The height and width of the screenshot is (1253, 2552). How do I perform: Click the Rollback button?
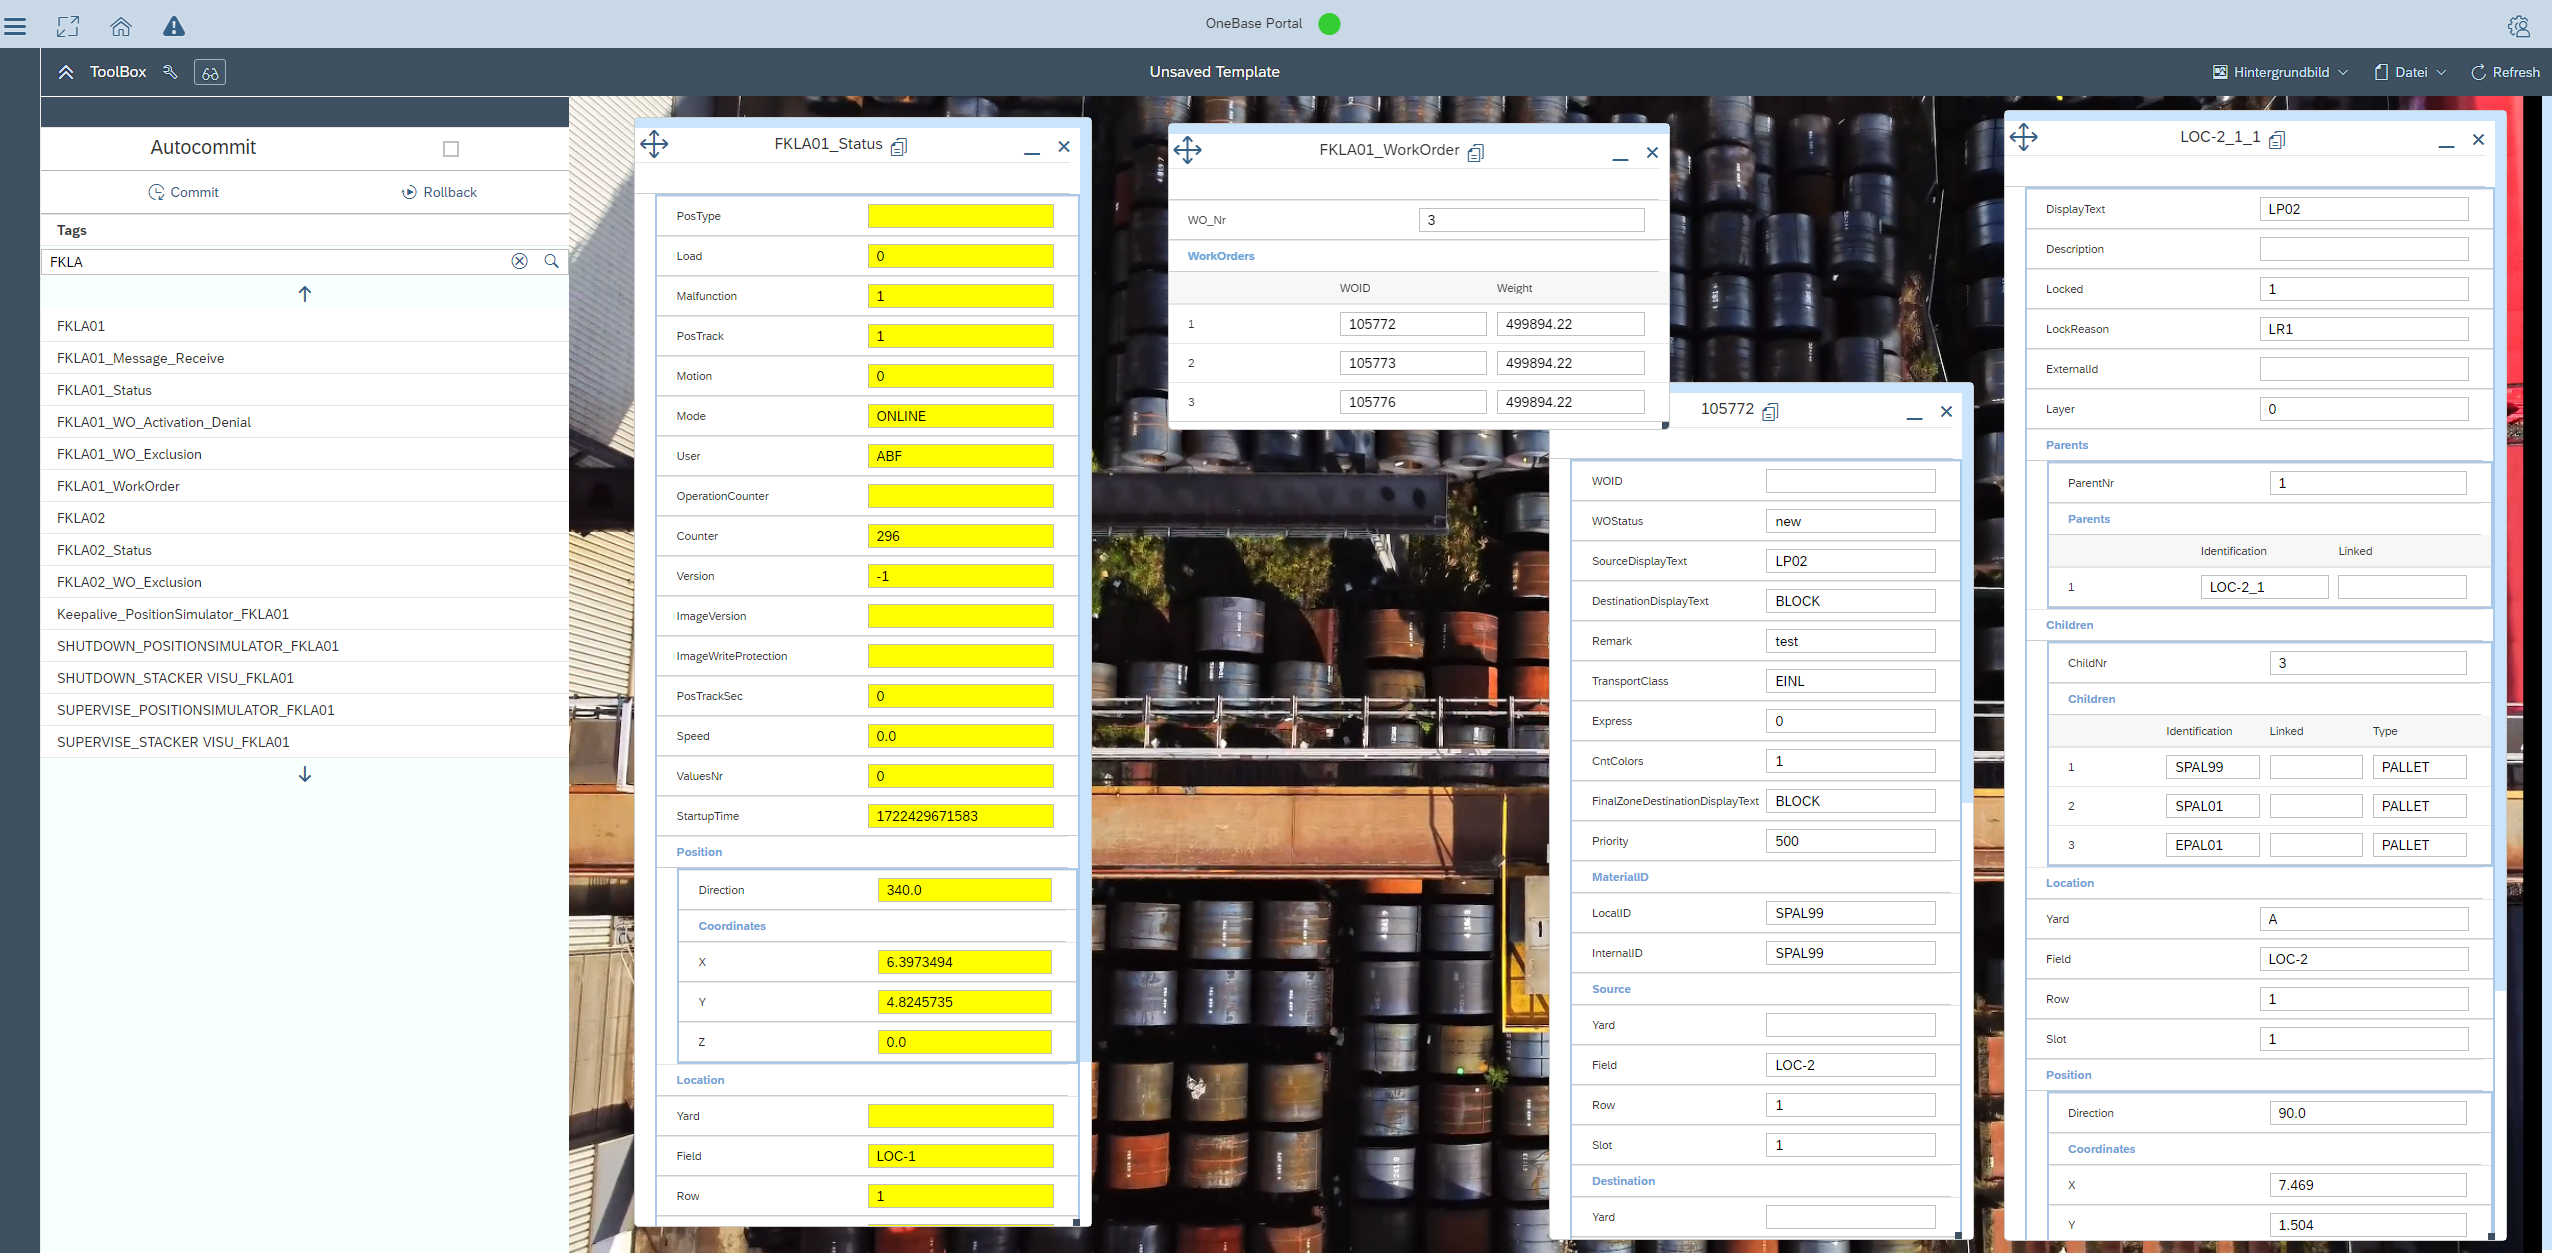click(x=439, y=192)
